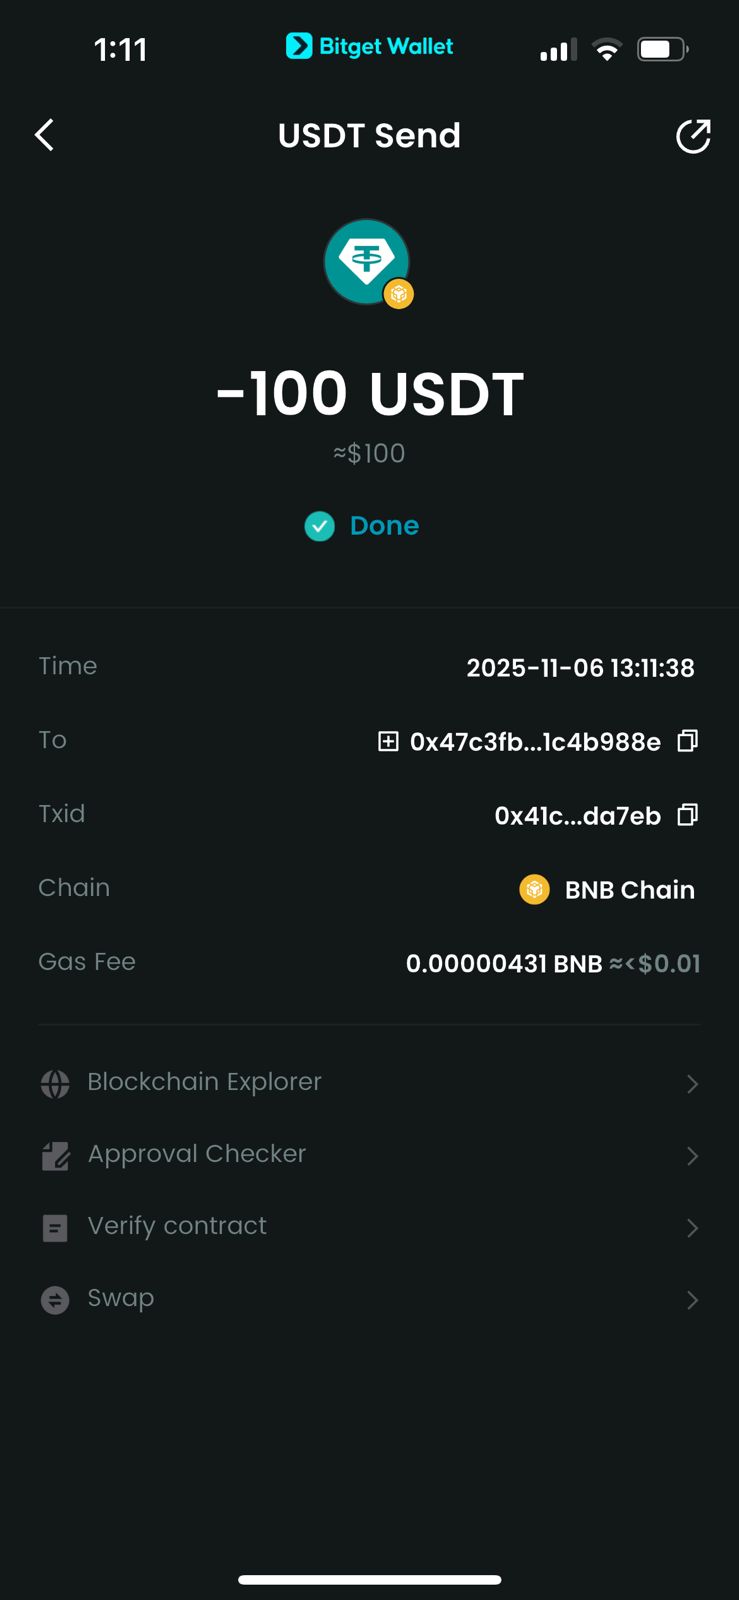Go back using the top-left arrow
Viewport: 739px width, 1600px height.
[44, 135]
